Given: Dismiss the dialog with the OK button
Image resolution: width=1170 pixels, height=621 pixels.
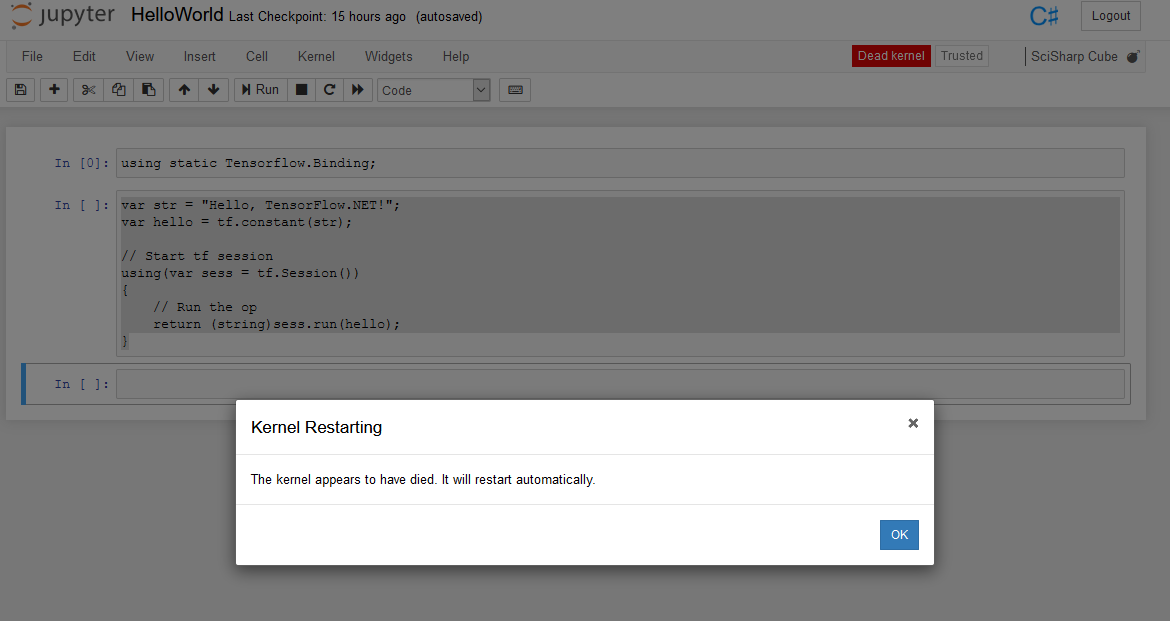Looking at the screenshot, I should pos(898,535).
